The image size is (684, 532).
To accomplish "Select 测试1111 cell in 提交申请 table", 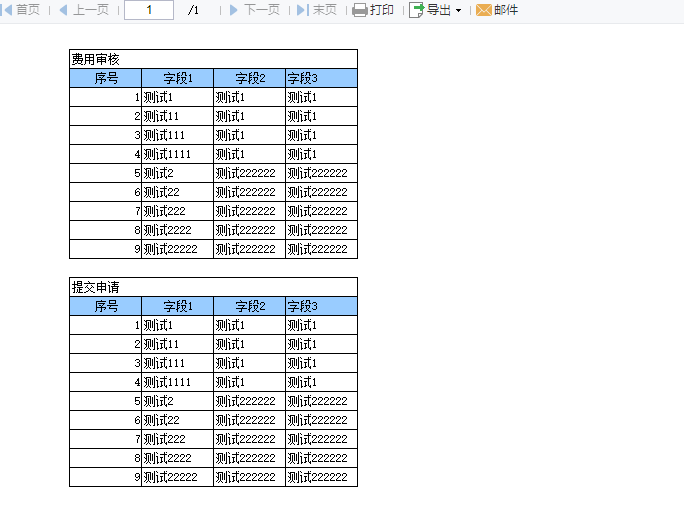I will [x=178, y=382].
